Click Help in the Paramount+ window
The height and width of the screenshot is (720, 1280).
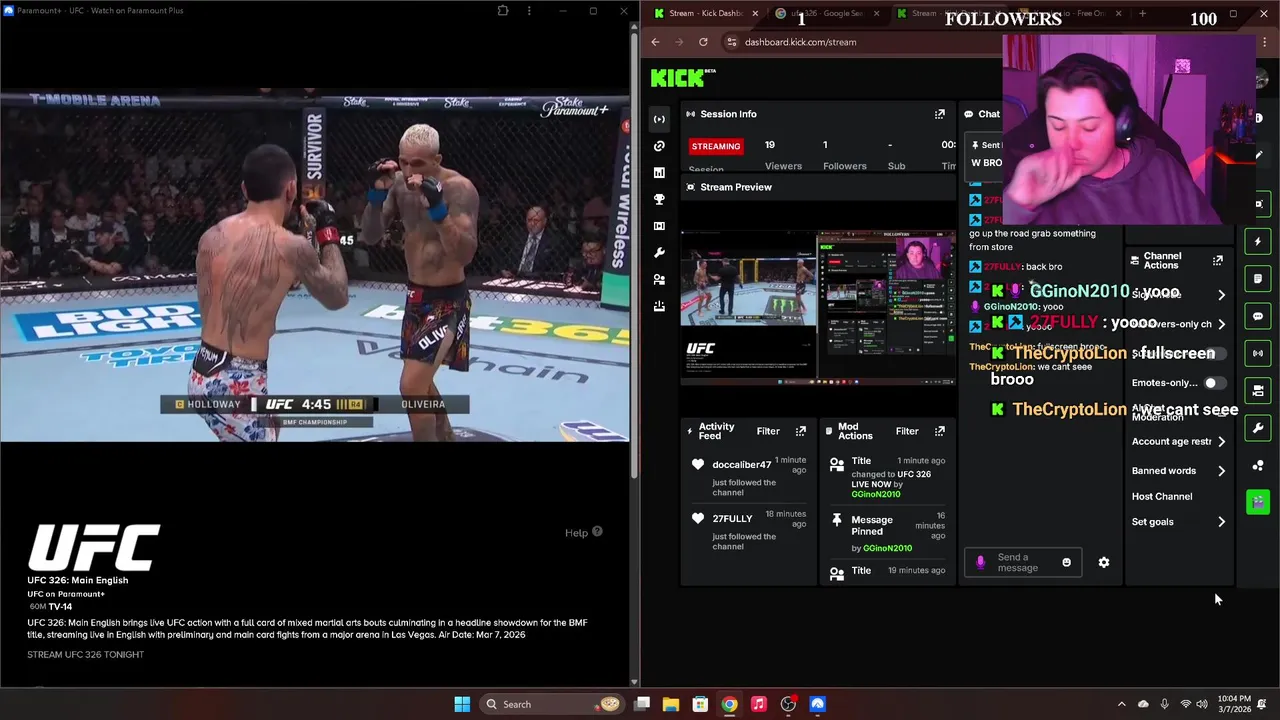pos(583,532)
